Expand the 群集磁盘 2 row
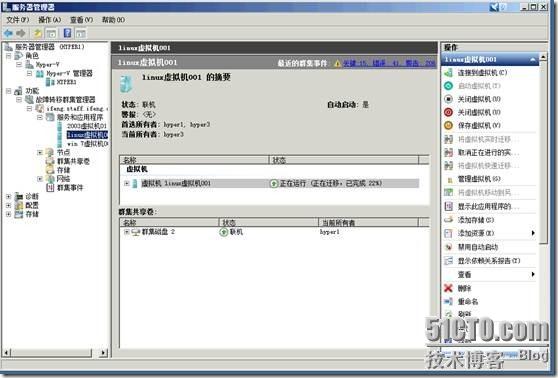Image resolution: width=558 pixels, height=378 pixels. tap(126, 232)
